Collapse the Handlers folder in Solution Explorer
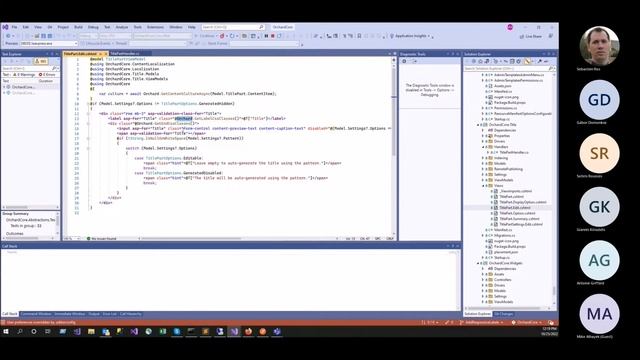 (x=484, y=147)
